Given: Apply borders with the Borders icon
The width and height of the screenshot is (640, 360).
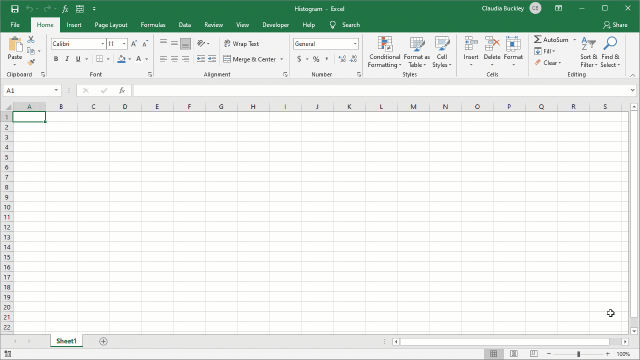Looking at the screenshot, I should pos(100,59).
